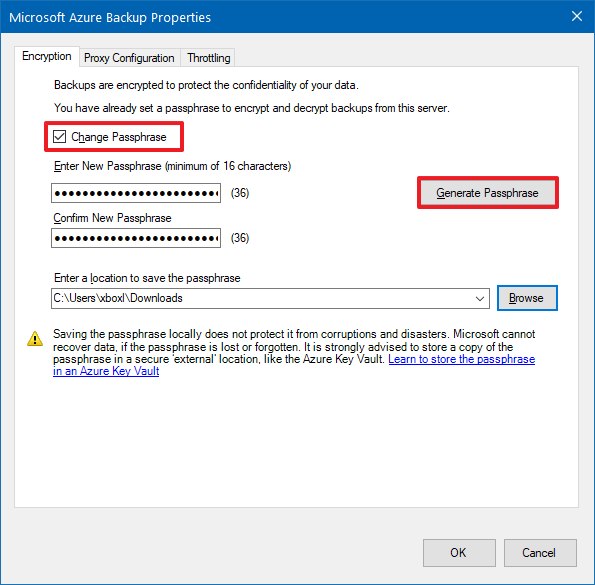Screen dimensions: 595x585
Task: Switch to the Encryption tab
Action: click(47, 56)
